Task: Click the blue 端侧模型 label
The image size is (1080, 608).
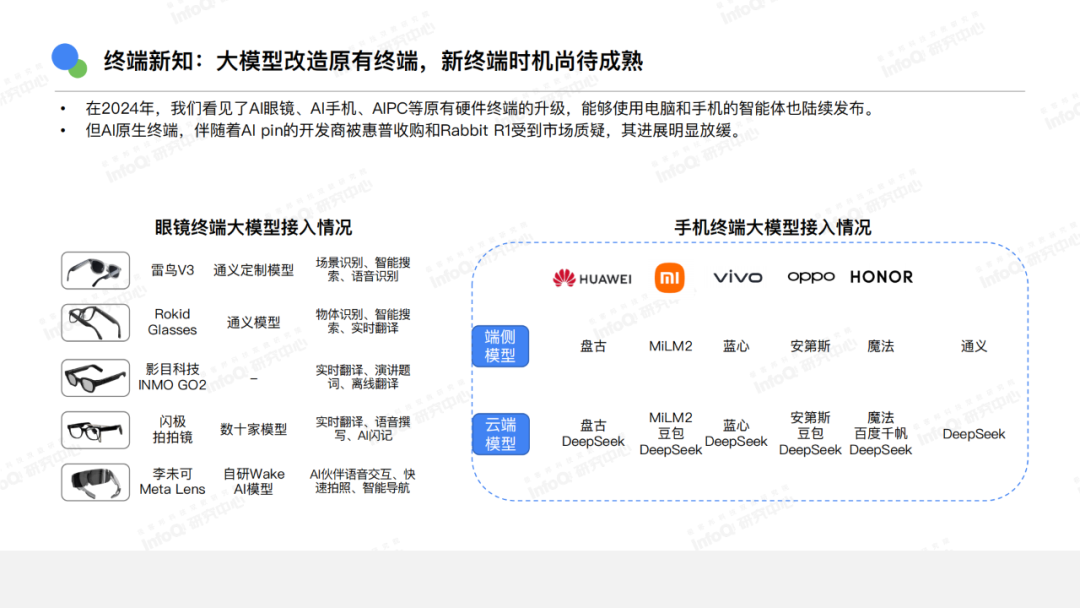Action: pyautogui.click(x=501, y=346)
